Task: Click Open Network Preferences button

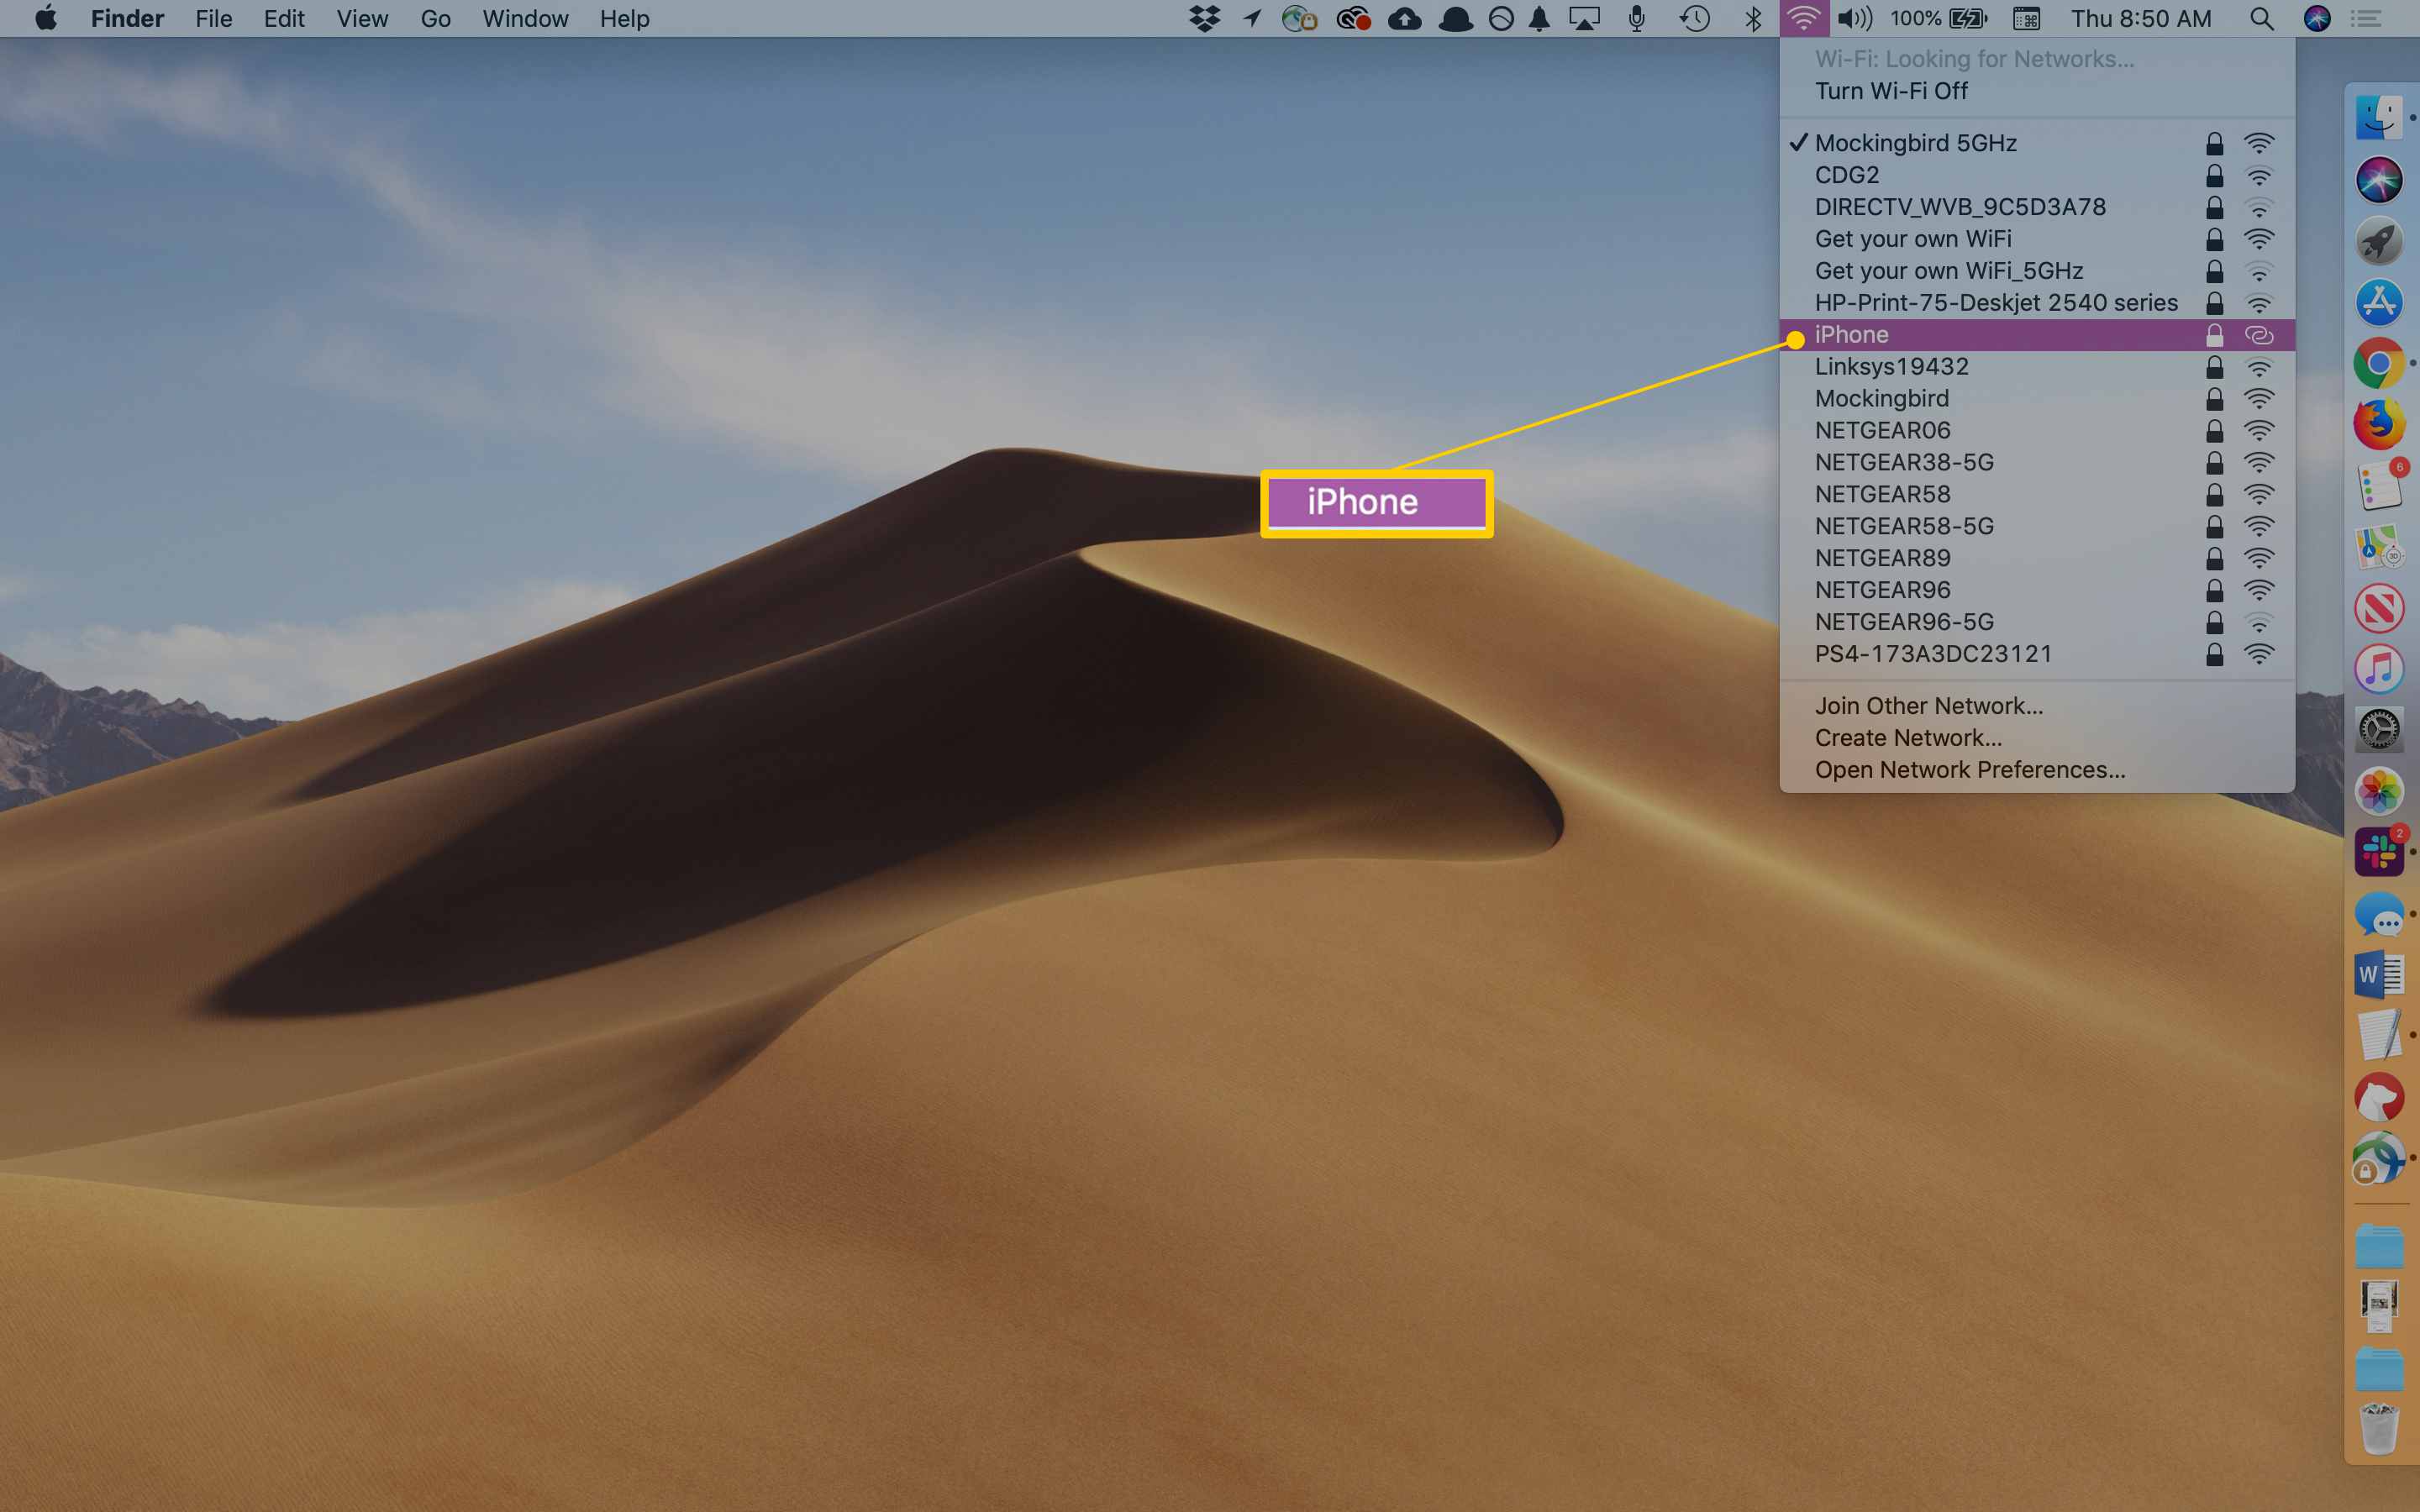Action: click(1967, 769)
